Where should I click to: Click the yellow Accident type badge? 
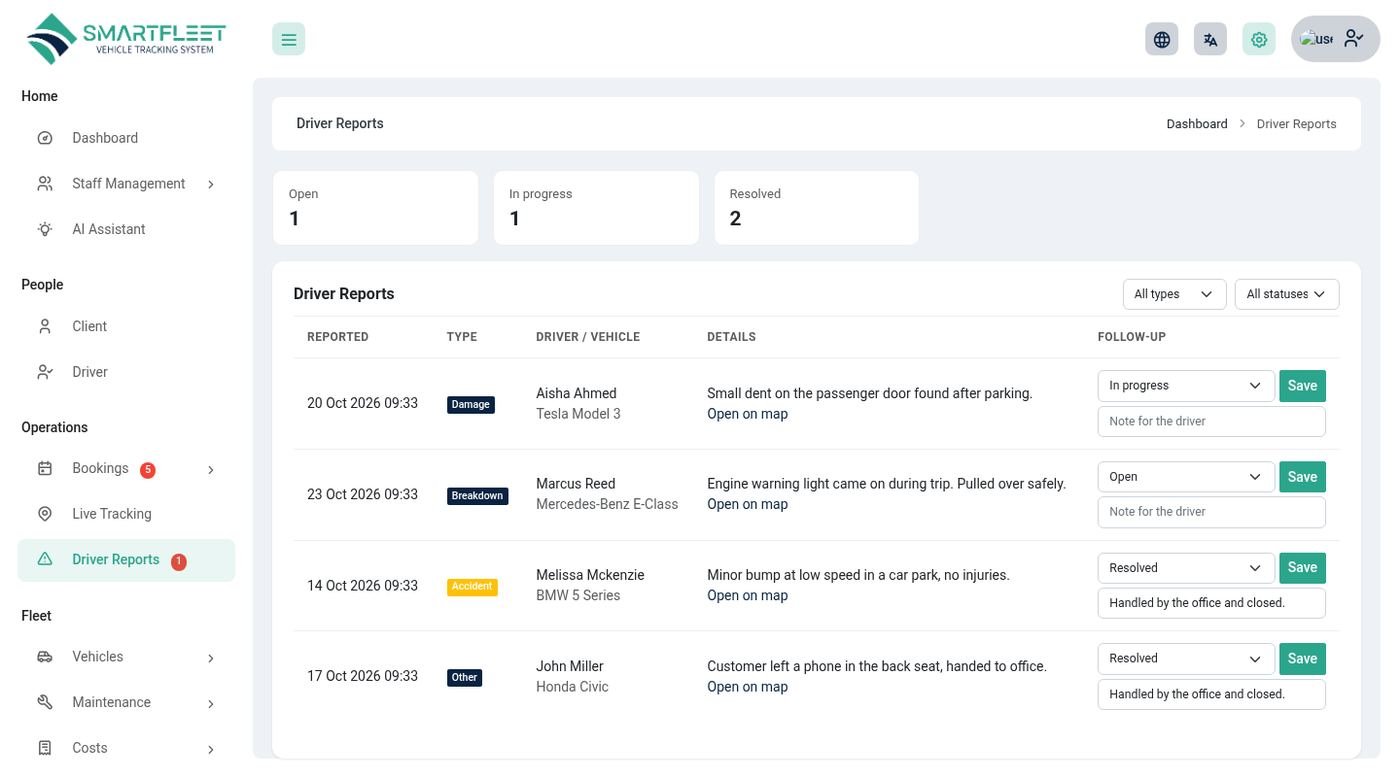472,587
